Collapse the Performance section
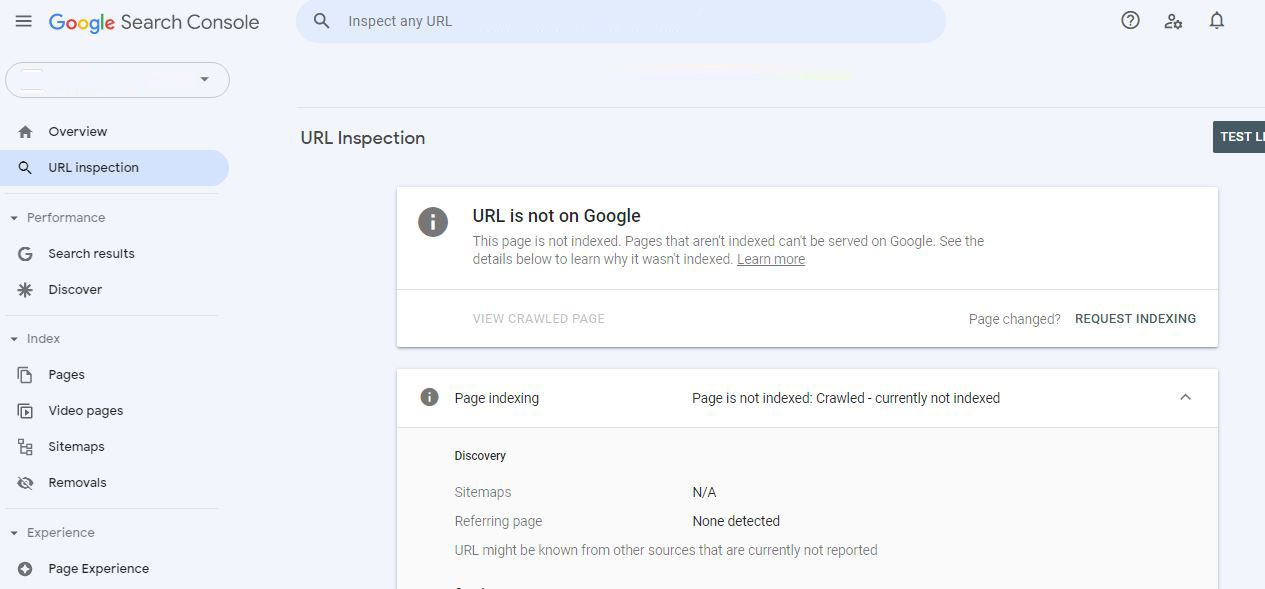Viewport: 1265px width, 589px height. click(x=14, y=218)
